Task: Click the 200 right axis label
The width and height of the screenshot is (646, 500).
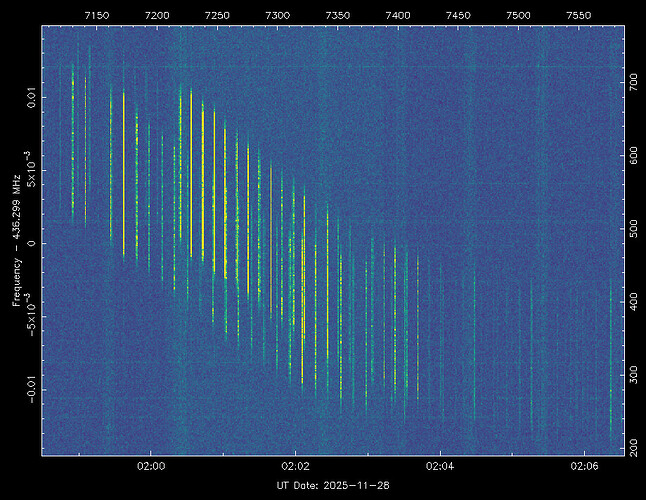Action: (635, 443)
